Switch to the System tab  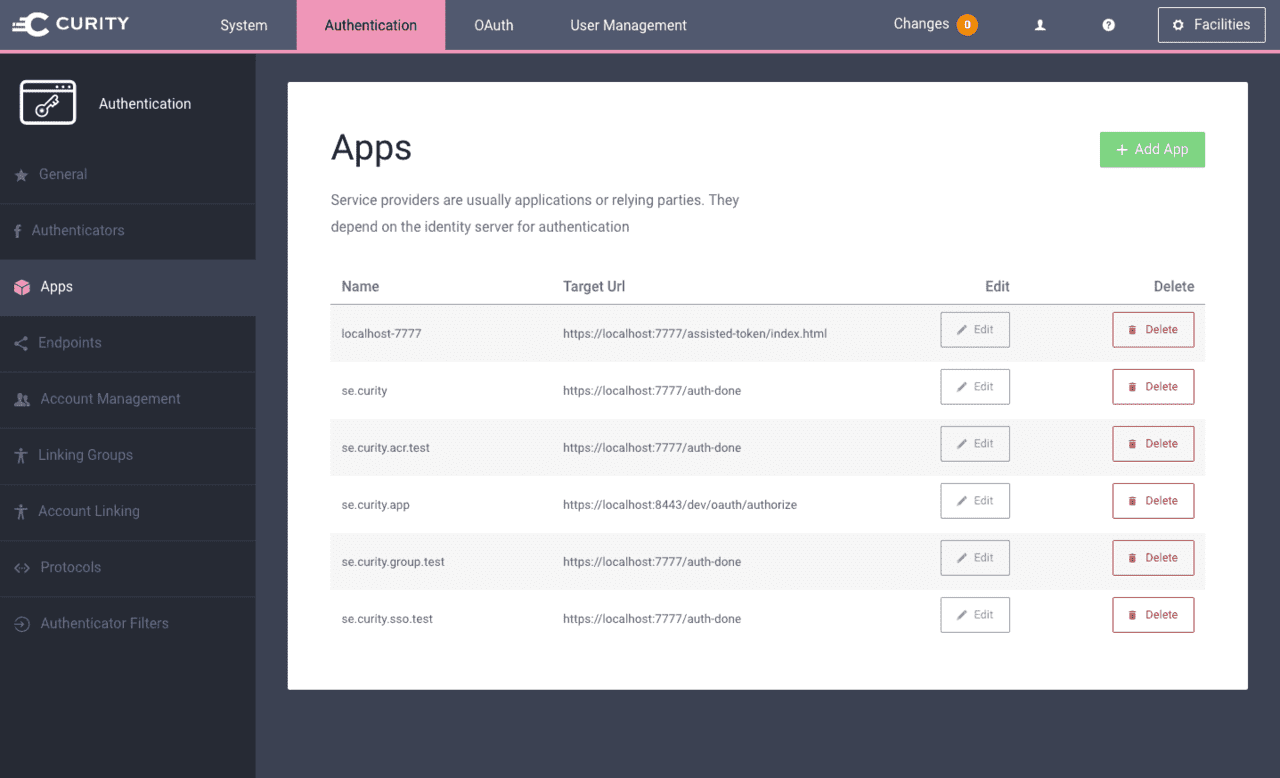point(244,25)
